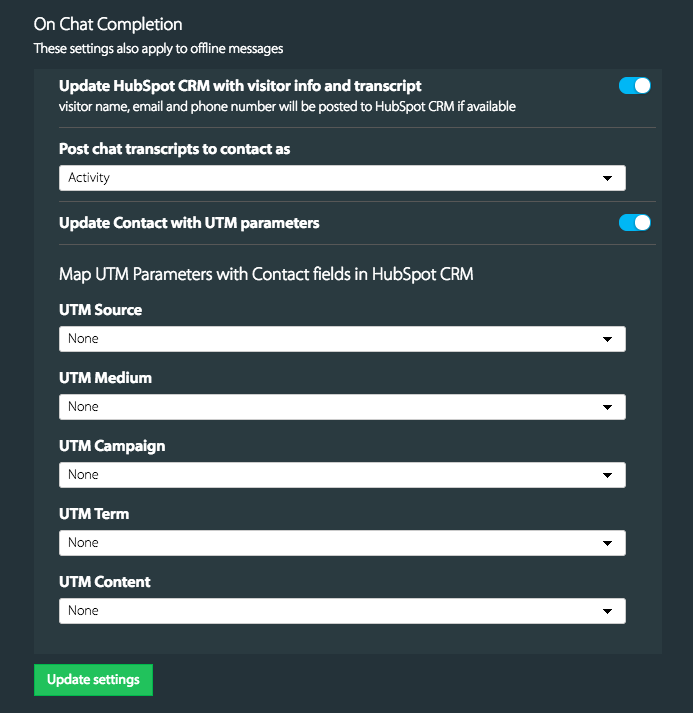Click the Map UTM Parameters section heading

(266, 275)
